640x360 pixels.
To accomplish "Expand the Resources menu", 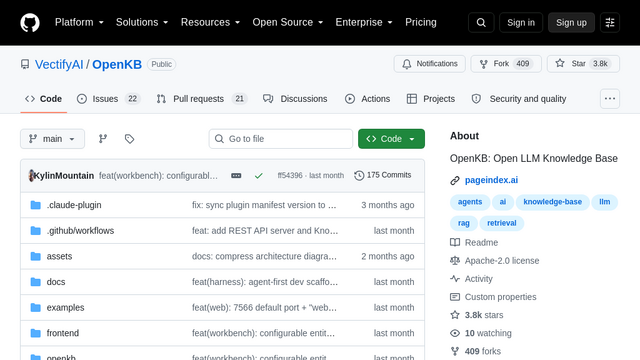I will tap(210, 22).
